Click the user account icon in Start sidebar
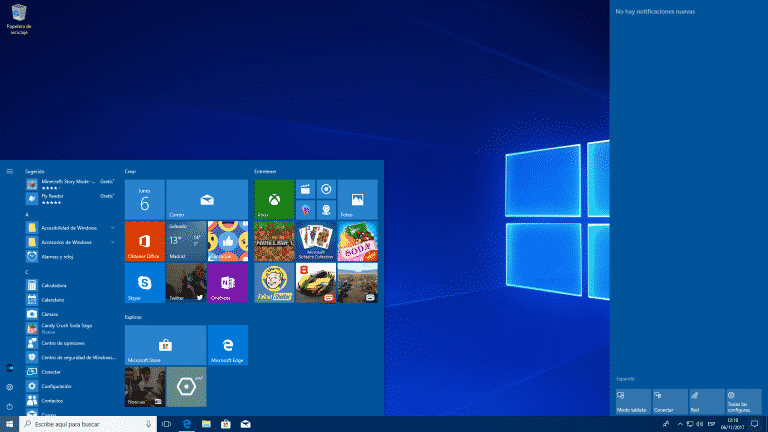This screenshot has width=768, height=432. pyautogui.click(x=9, y=368)
